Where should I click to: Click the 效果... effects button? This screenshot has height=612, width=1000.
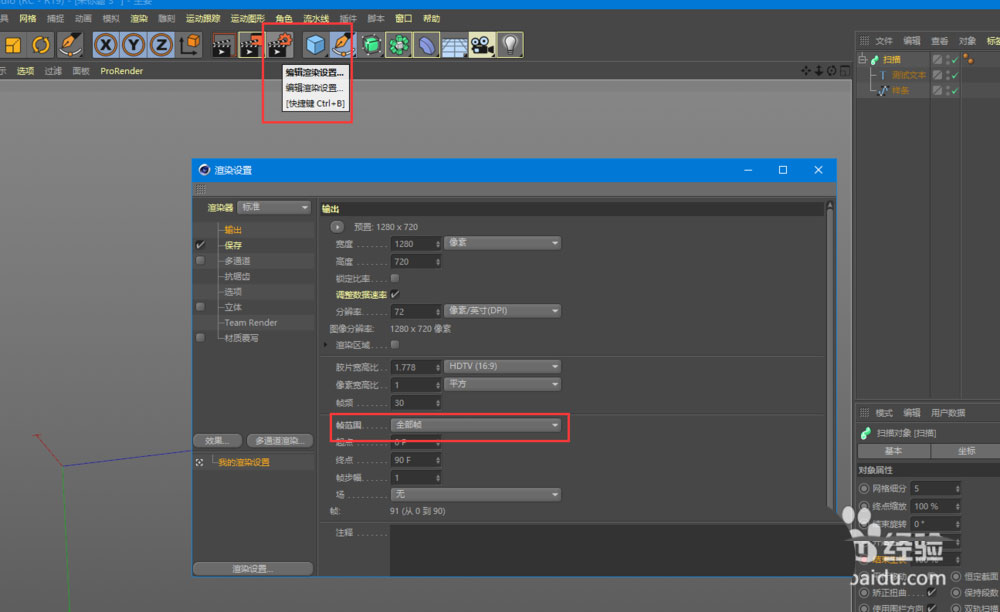(217, 441)
